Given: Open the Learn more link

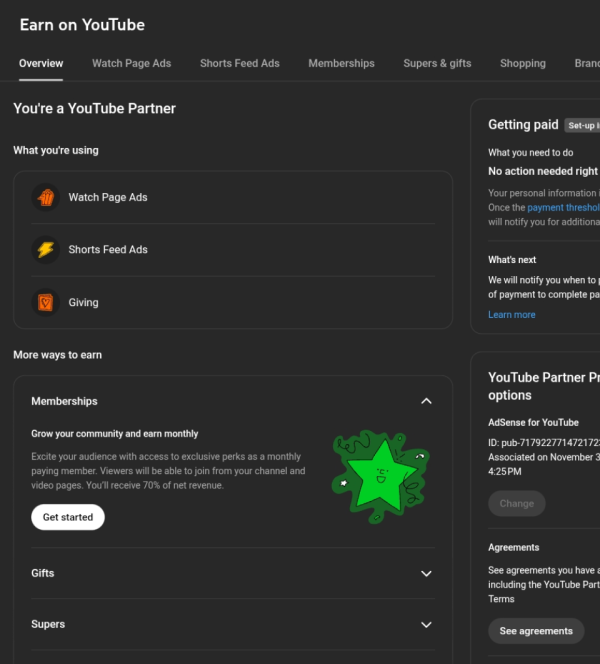Looking at the screenshot, I should (511, 315).
